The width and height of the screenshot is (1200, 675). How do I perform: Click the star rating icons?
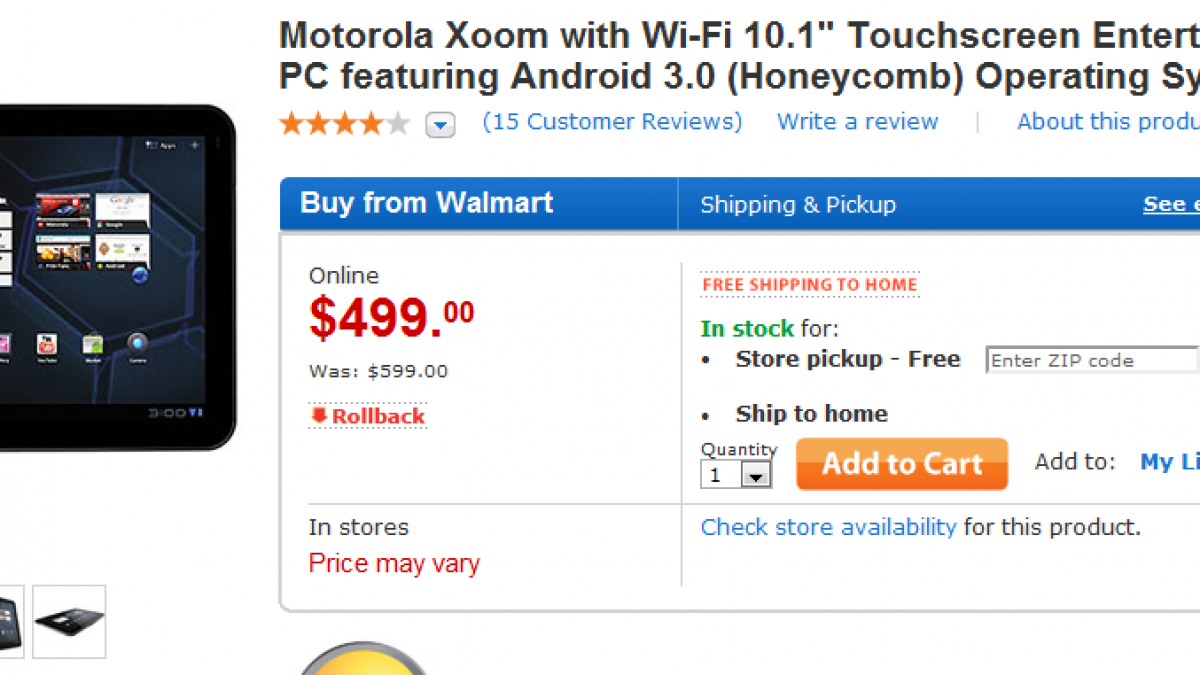pyautogui.click(x=344, y=124)
